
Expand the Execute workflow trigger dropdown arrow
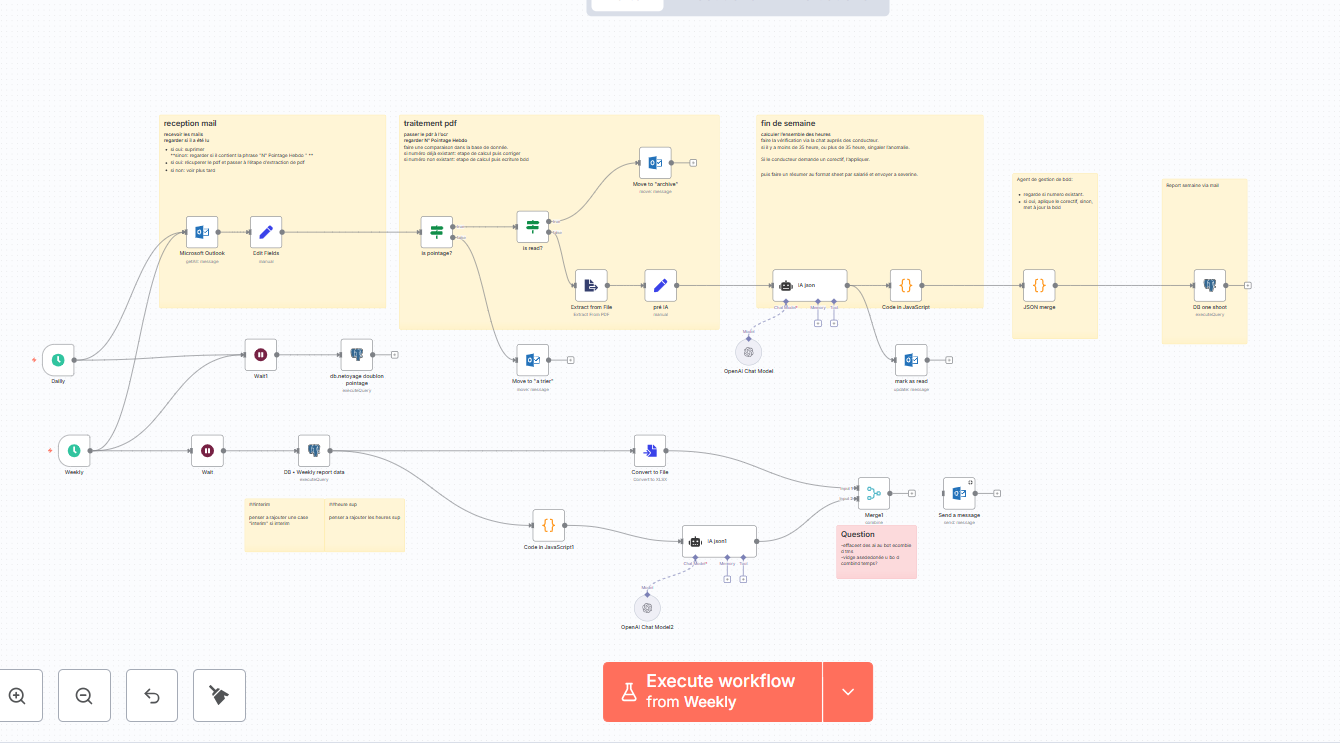point(848,692)
